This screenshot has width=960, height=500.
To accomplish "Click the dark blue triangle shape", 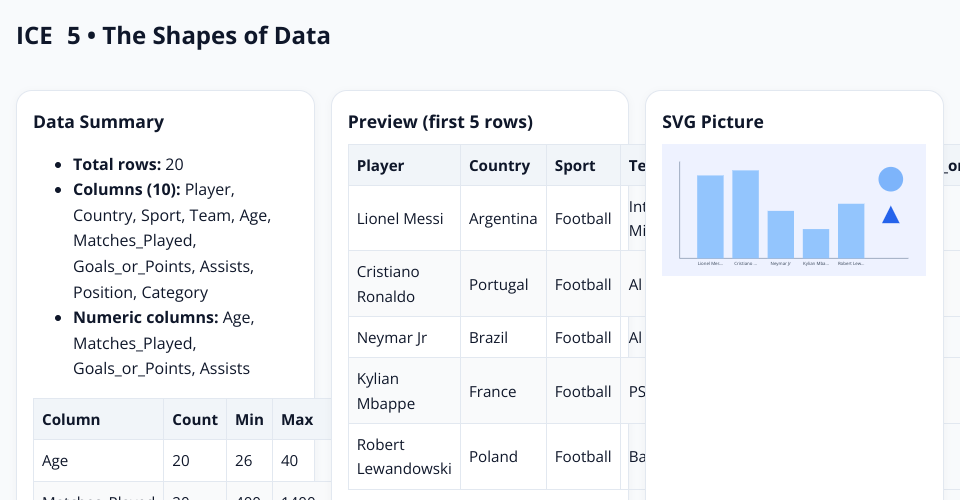I will point(890,215).
